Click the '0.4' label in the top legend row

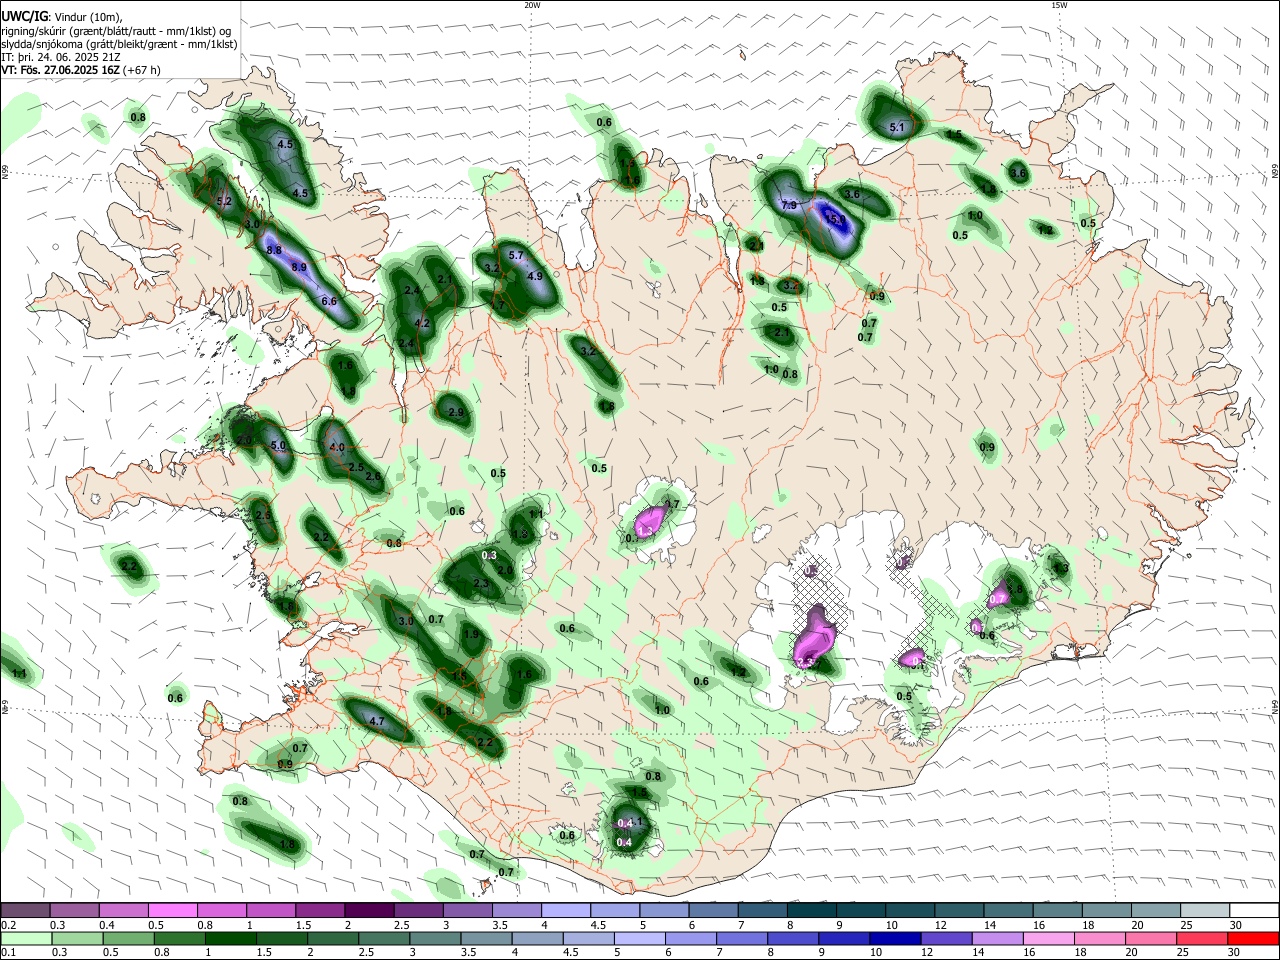coord(107,925)
